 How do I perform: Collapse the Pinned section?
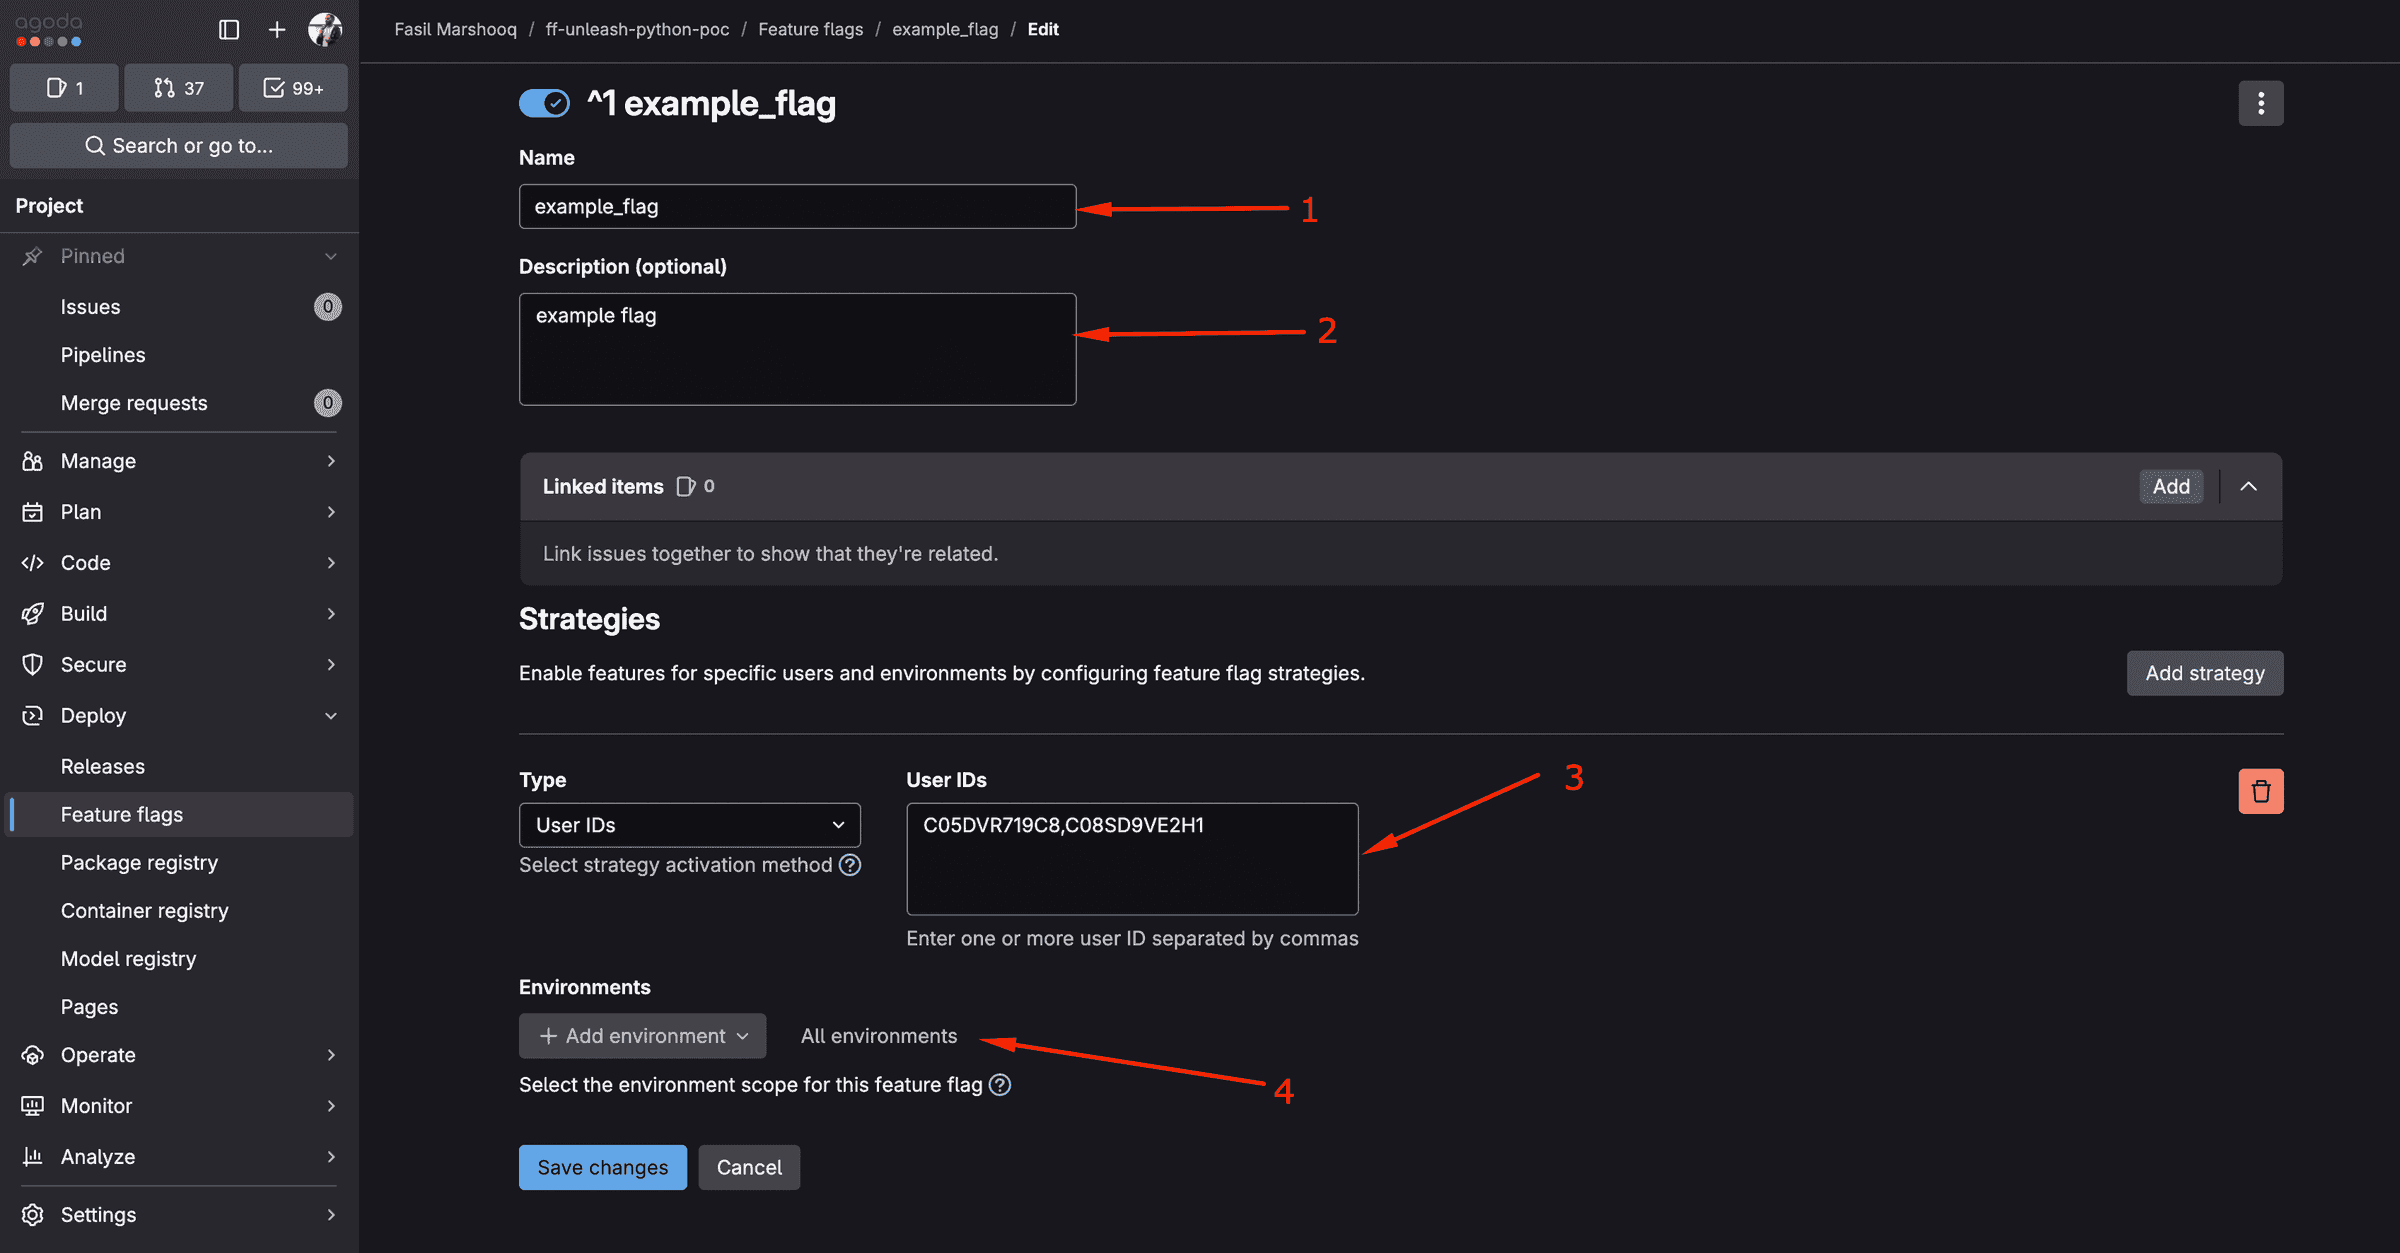pos(179,256)
